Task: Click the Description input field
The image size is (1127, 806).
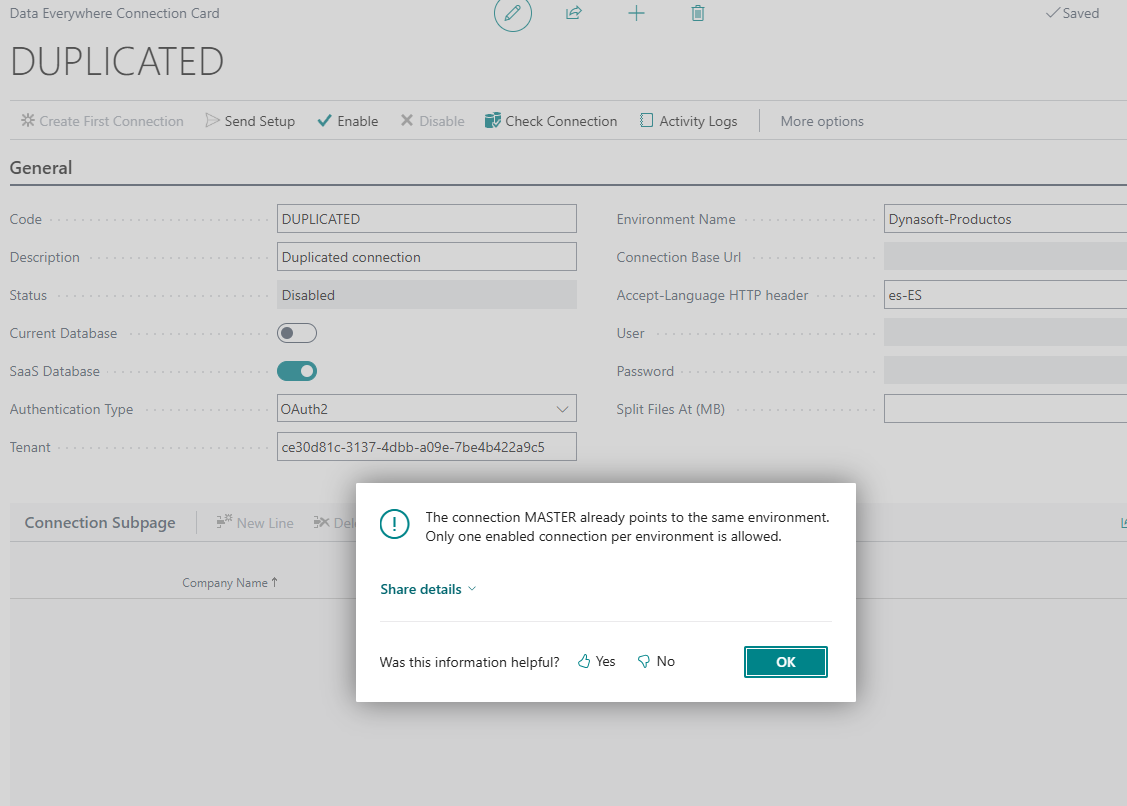Action: (427, 257)
